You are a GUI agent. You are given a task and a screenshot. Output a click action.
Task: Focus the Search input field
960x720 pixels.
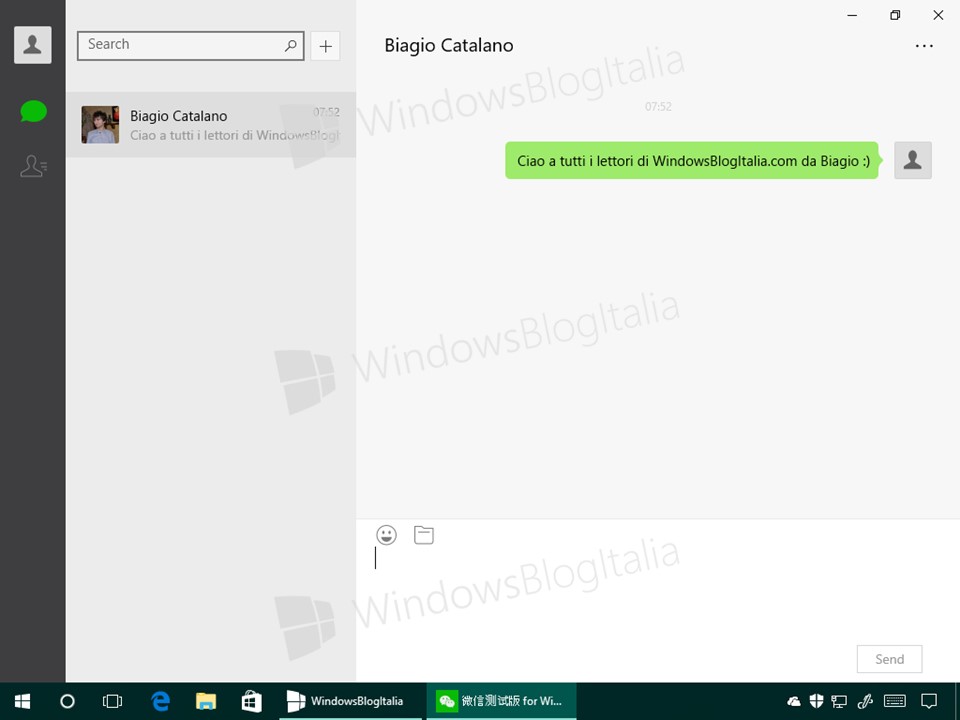[x=190, y=46]
